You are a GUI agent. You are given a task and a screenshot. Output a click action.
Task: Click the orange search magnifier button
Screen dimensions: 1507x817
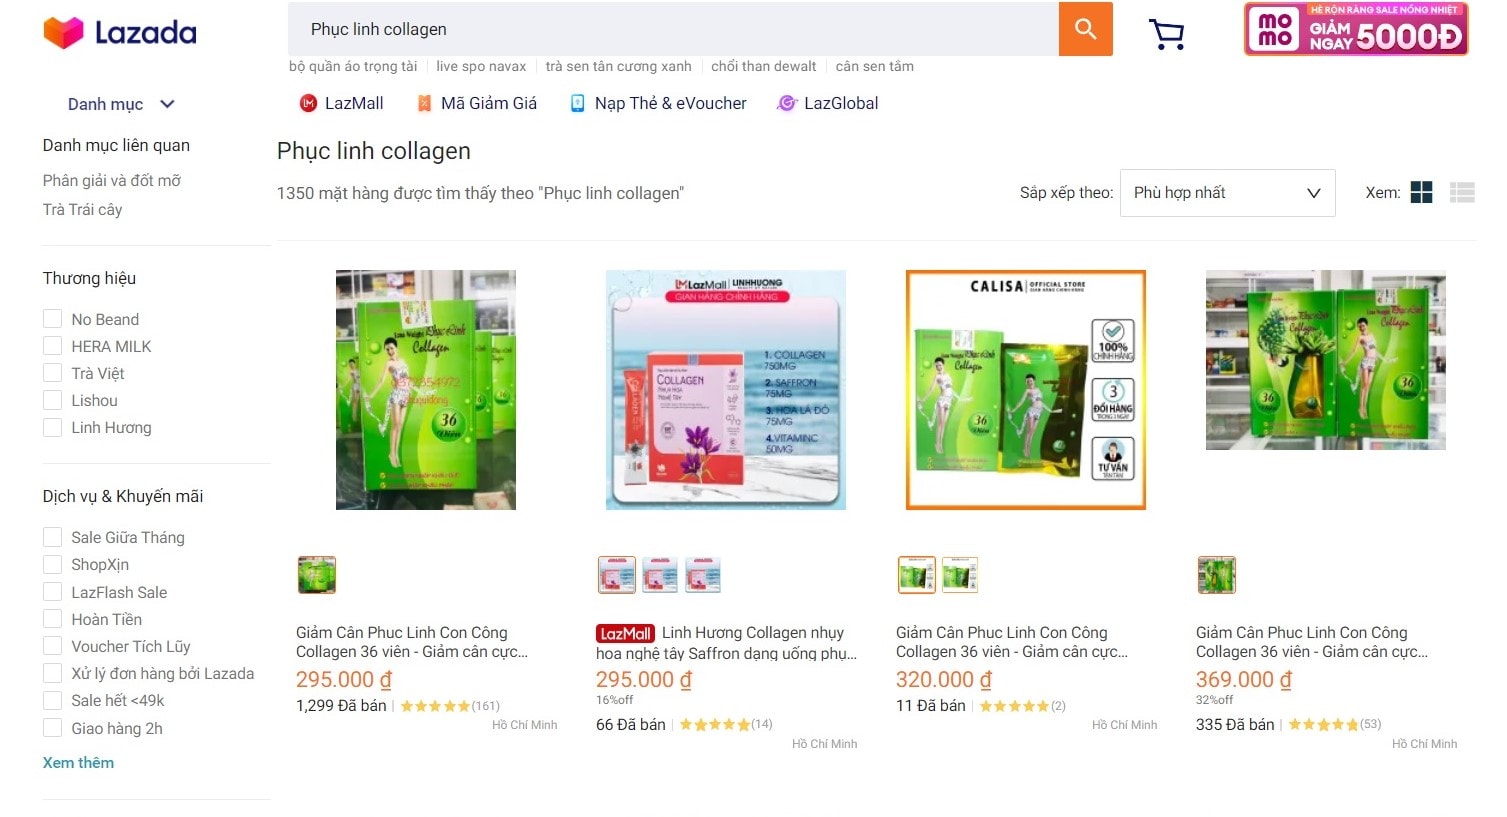point(1085,29)
